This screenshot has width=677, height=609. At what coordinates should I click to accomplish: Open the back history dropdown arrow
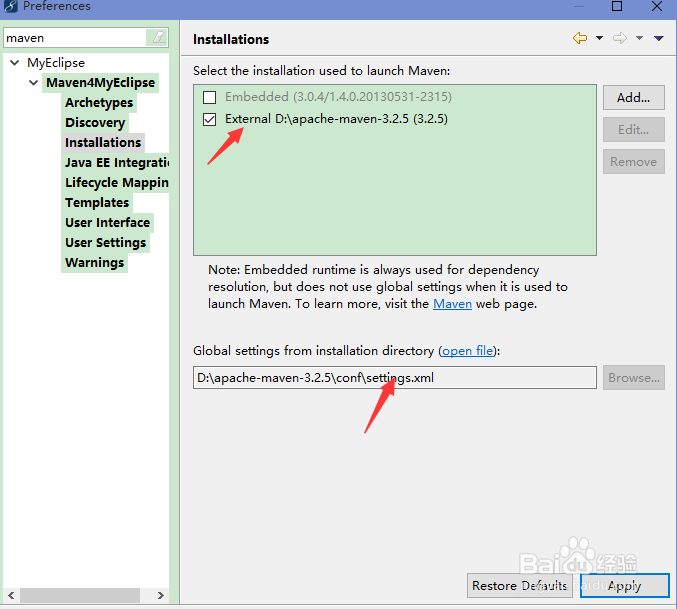tap(599, 38)
